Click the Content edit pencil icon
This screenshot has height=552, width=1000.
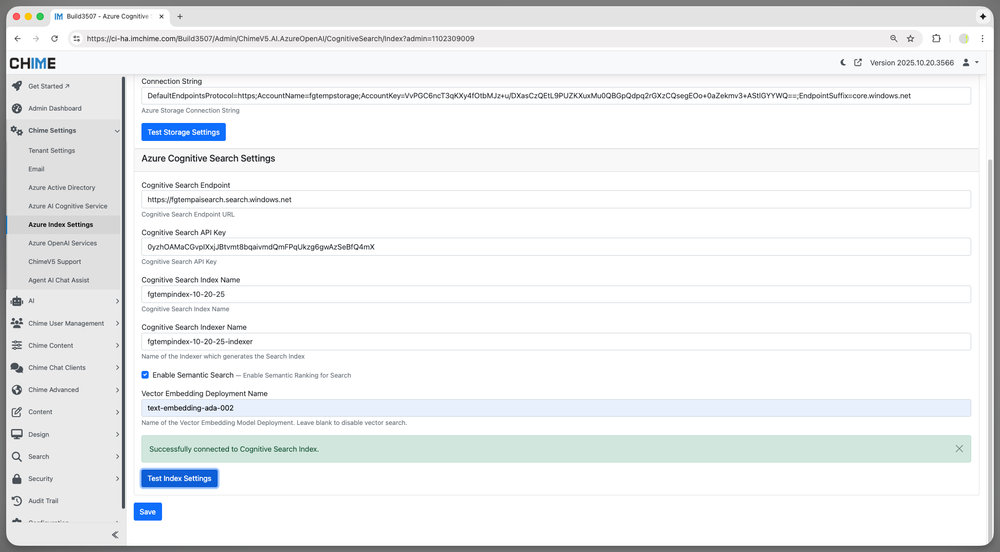click(x=17, y=412)
